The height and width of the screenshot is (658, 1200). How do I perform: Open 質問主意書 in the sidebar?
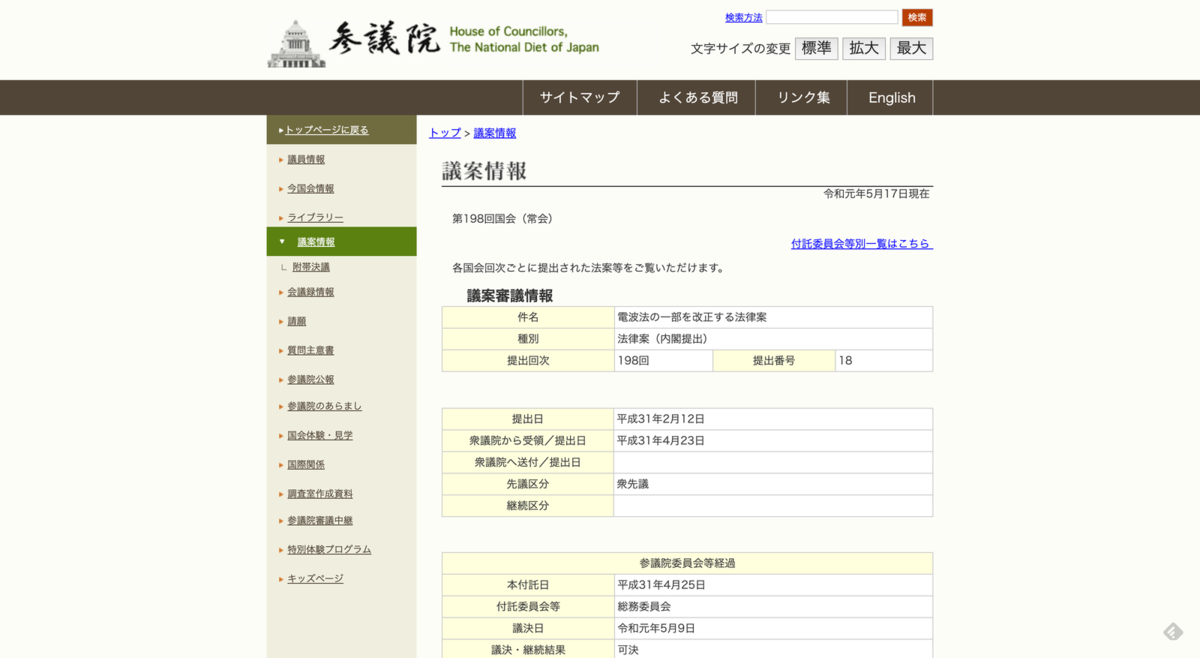311,350
